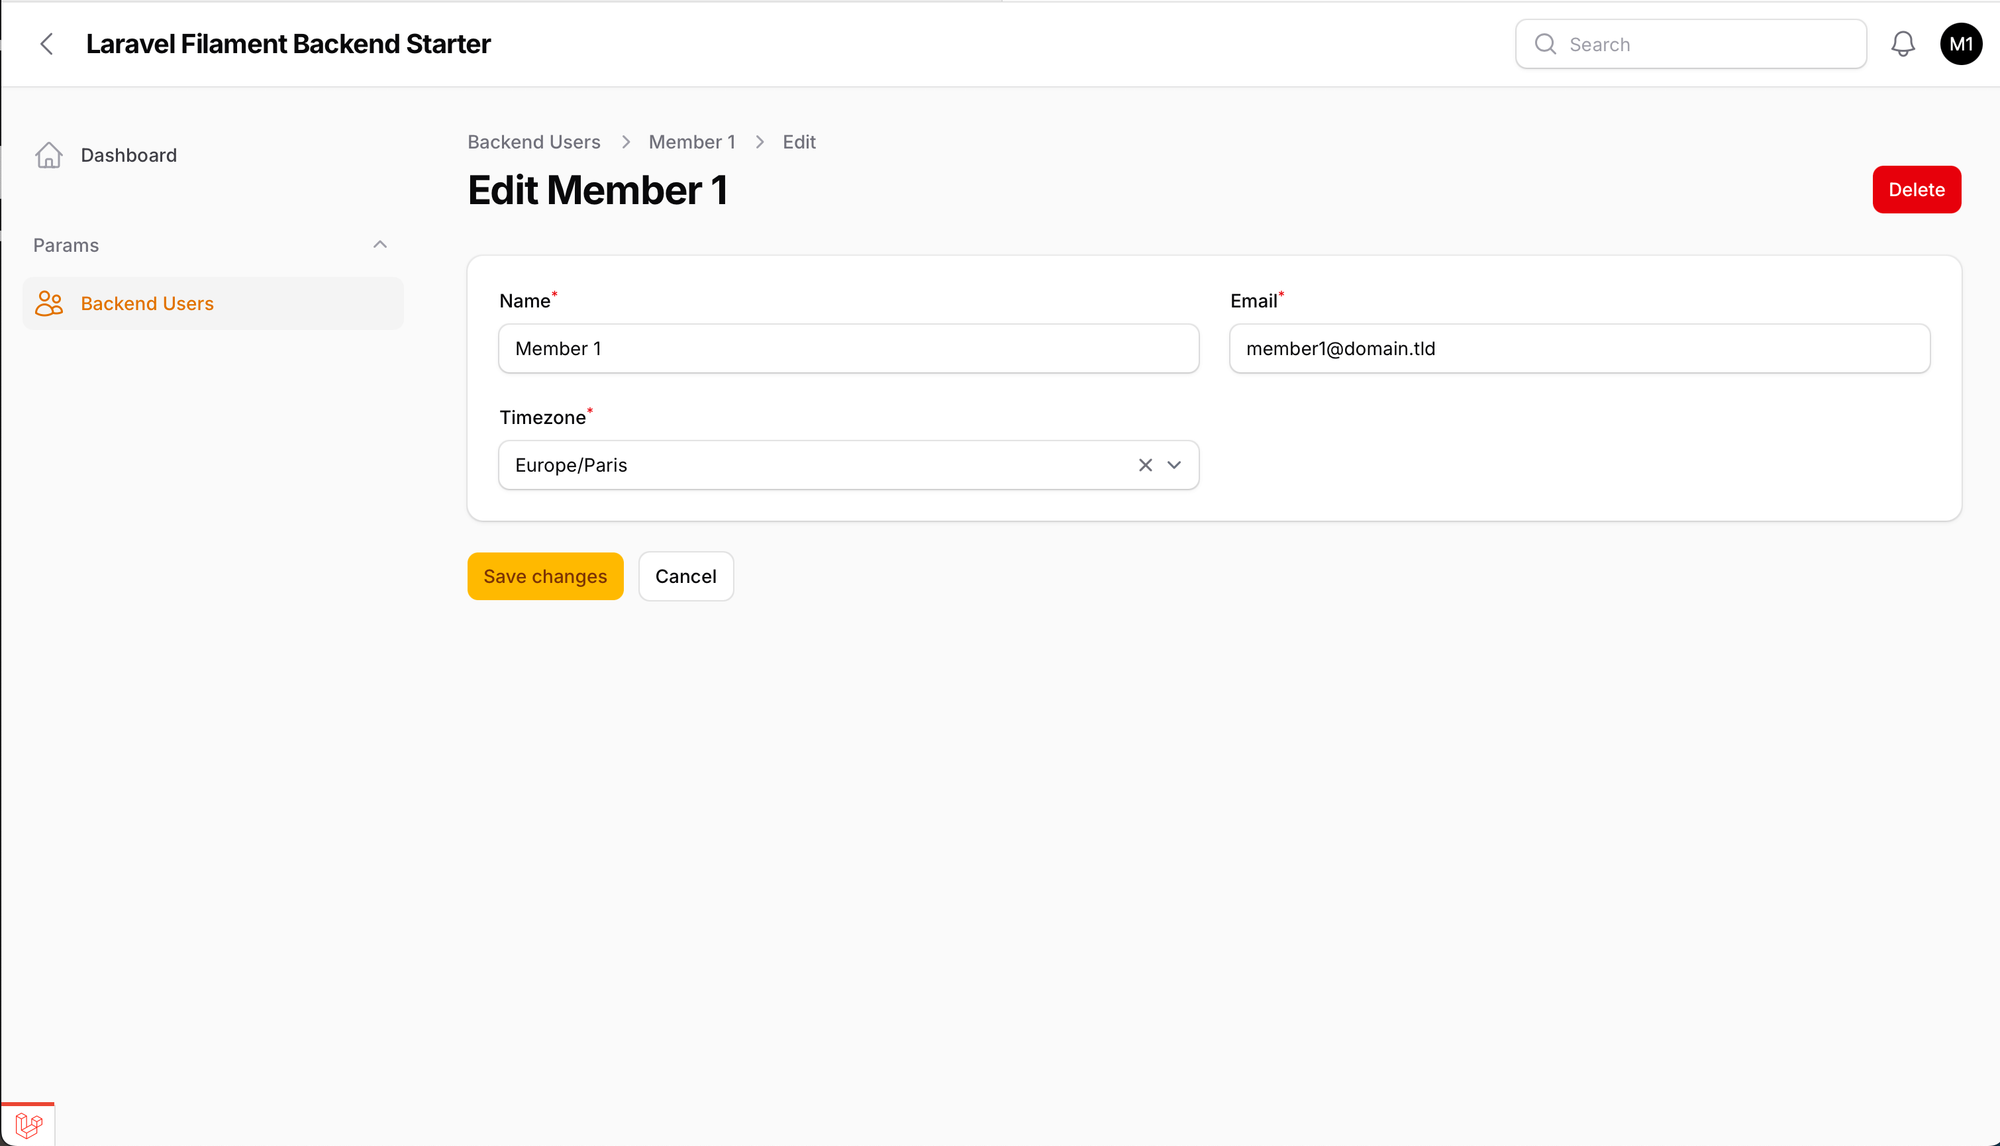Click the M1 user avatar

coord(1961,43)
